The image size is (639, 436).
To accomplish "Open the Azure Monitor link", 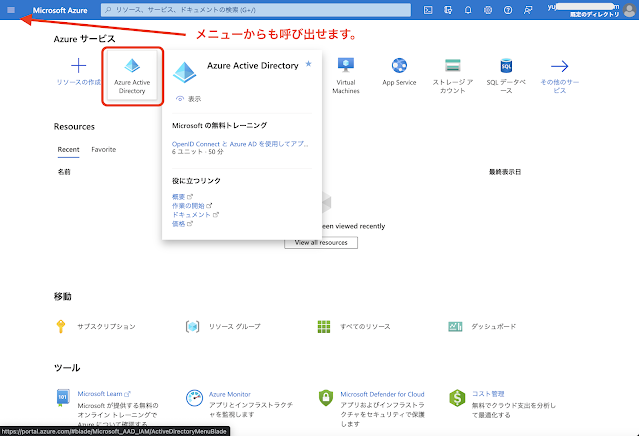I will 230,394.
